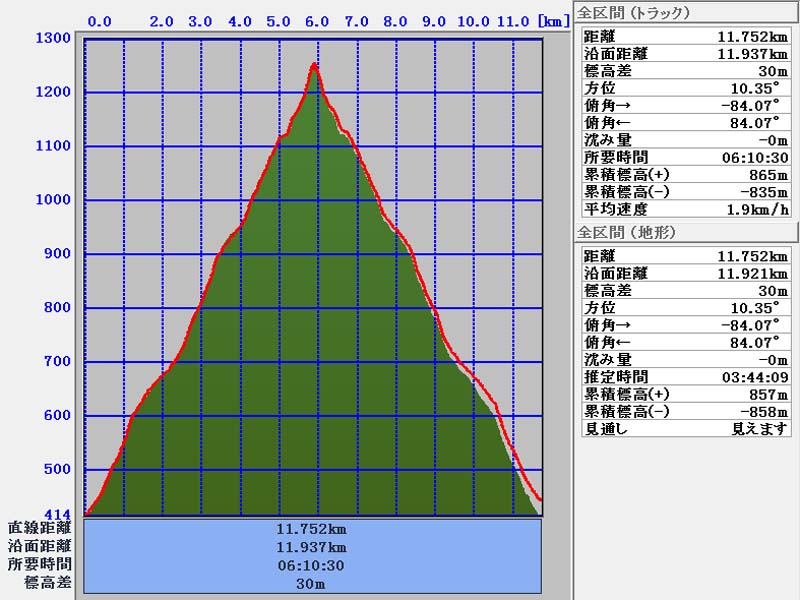Select the 累積標高(+) 857m terrain row
Image resolution: width=800 pixels, height=600 pixels.
[x=686, y=394]
